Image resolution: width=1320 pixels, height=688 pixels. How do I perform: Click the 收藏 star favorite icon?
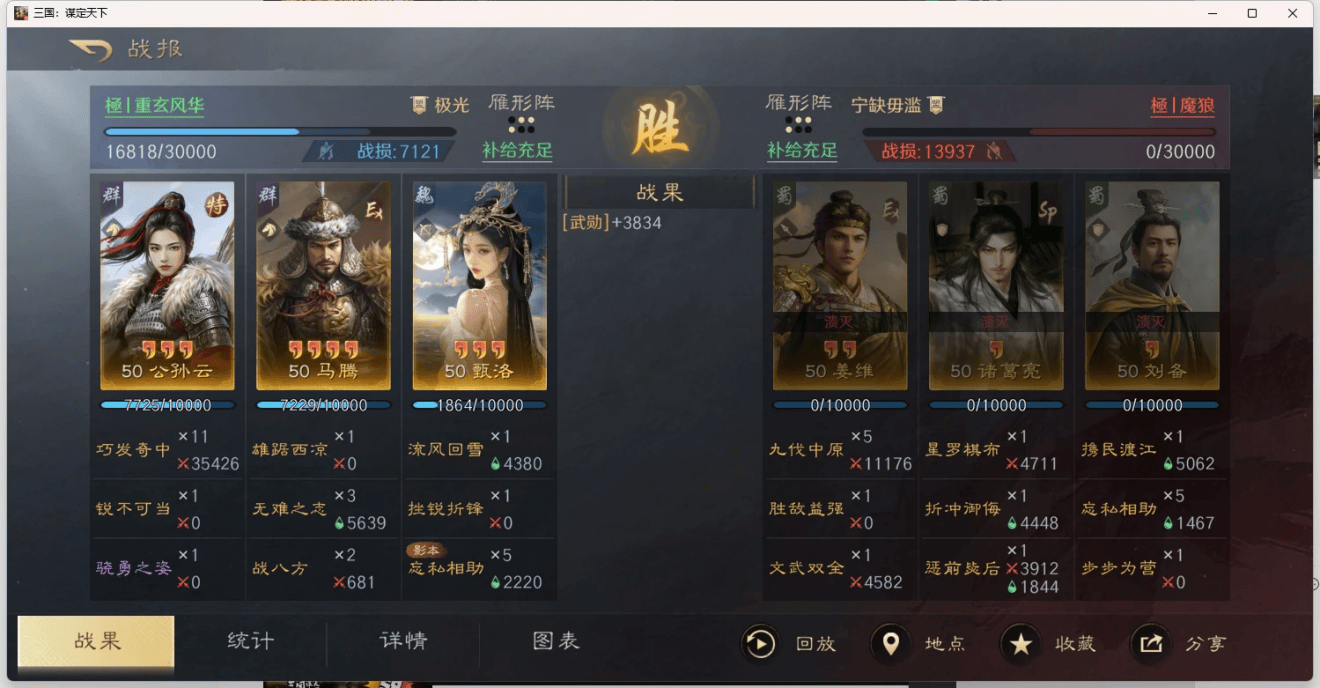coord(1020,644)
